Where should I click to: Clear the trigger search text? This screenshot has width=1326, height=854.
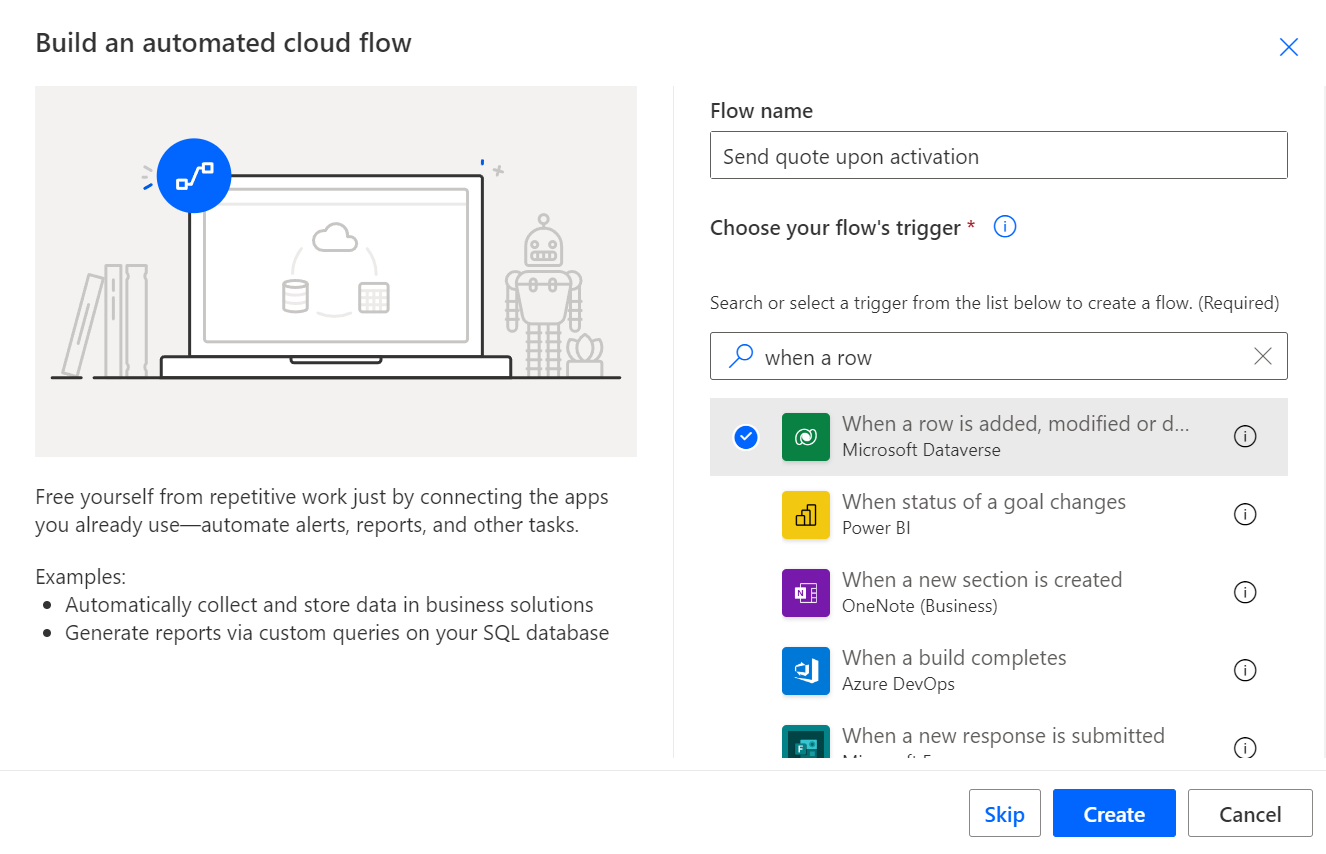point(1263,357)
